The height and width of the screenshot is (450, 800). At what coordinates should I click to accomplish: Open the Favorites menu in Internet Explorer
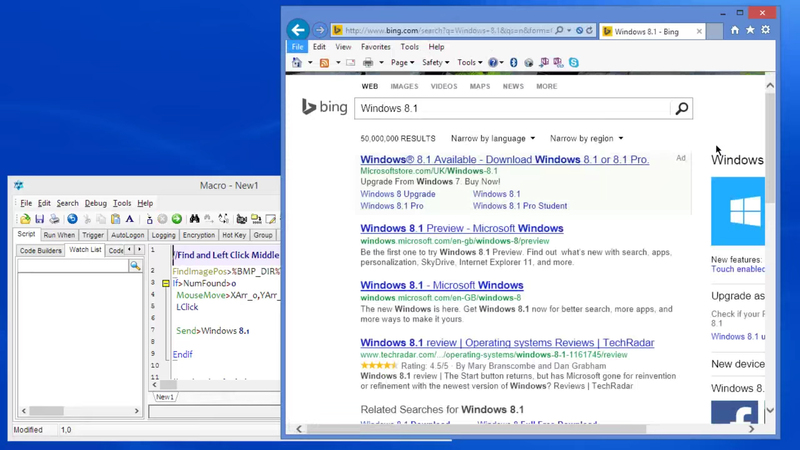376,47
